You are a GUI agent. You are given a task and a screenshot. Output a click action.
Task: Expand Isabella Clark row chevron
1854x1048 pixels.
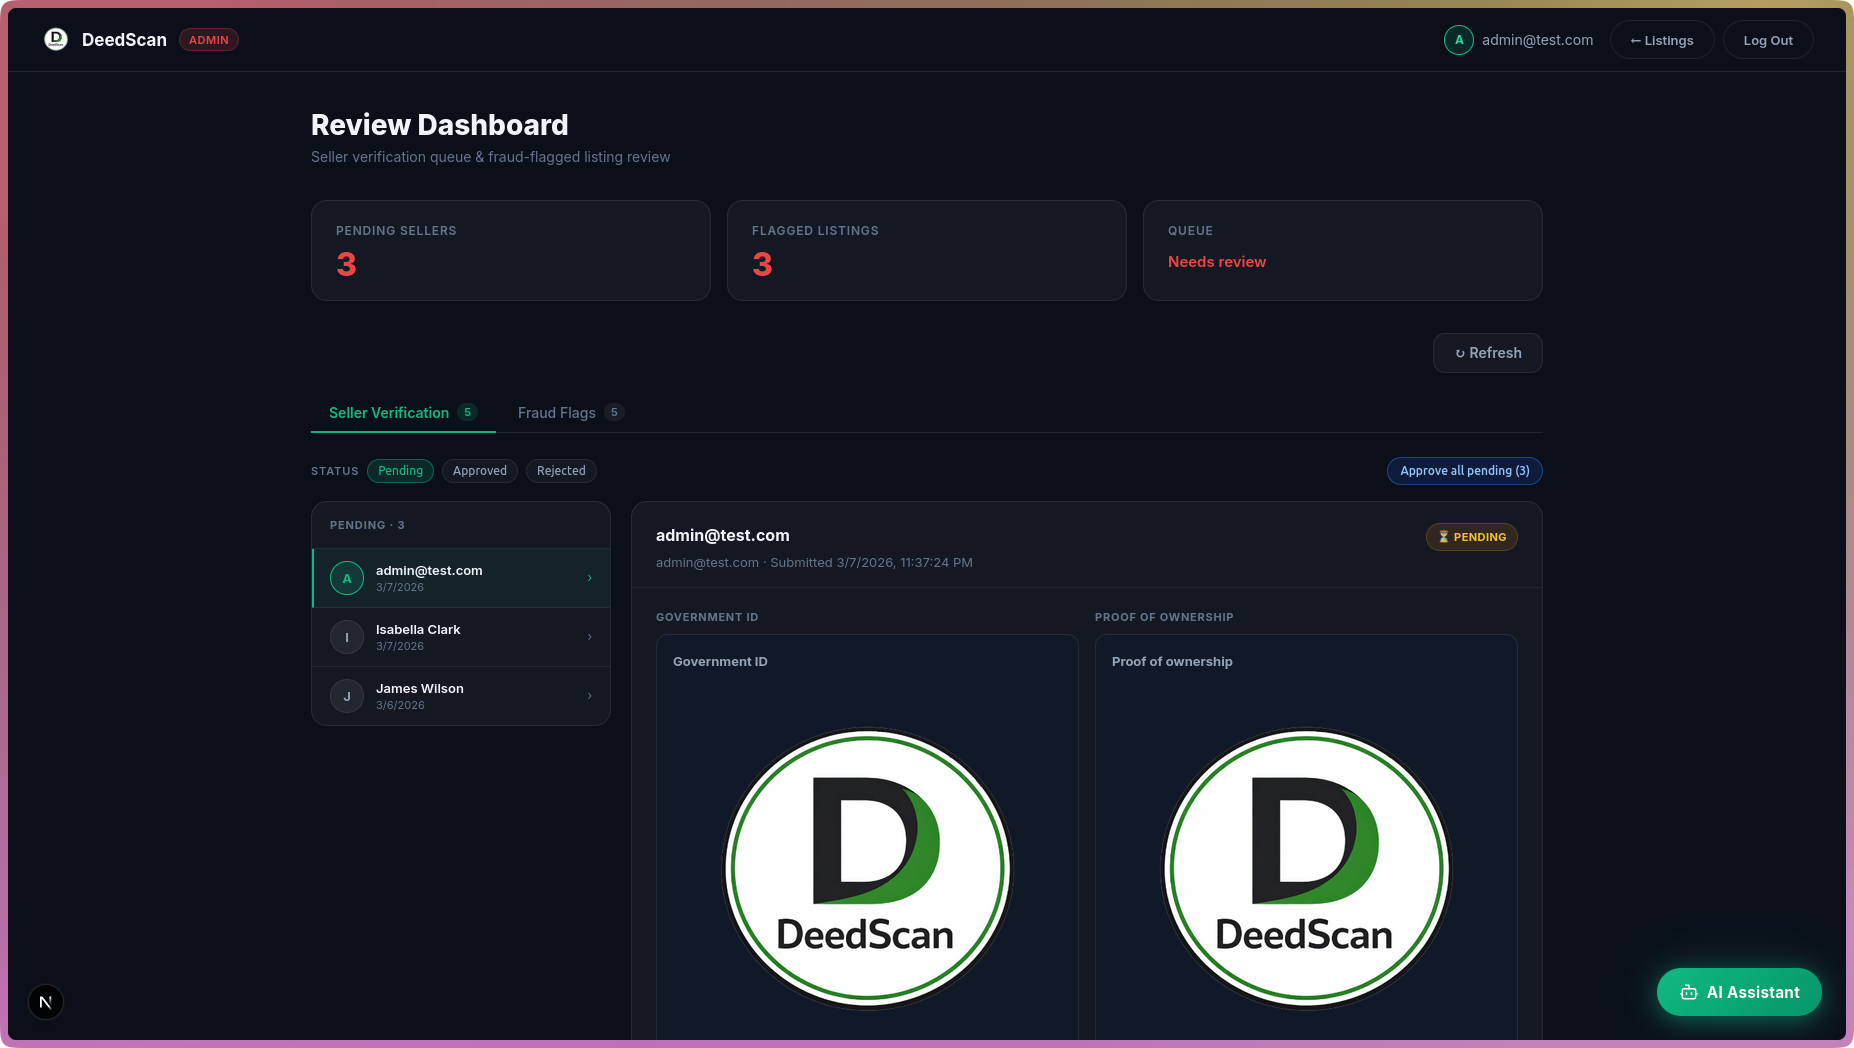590,637
